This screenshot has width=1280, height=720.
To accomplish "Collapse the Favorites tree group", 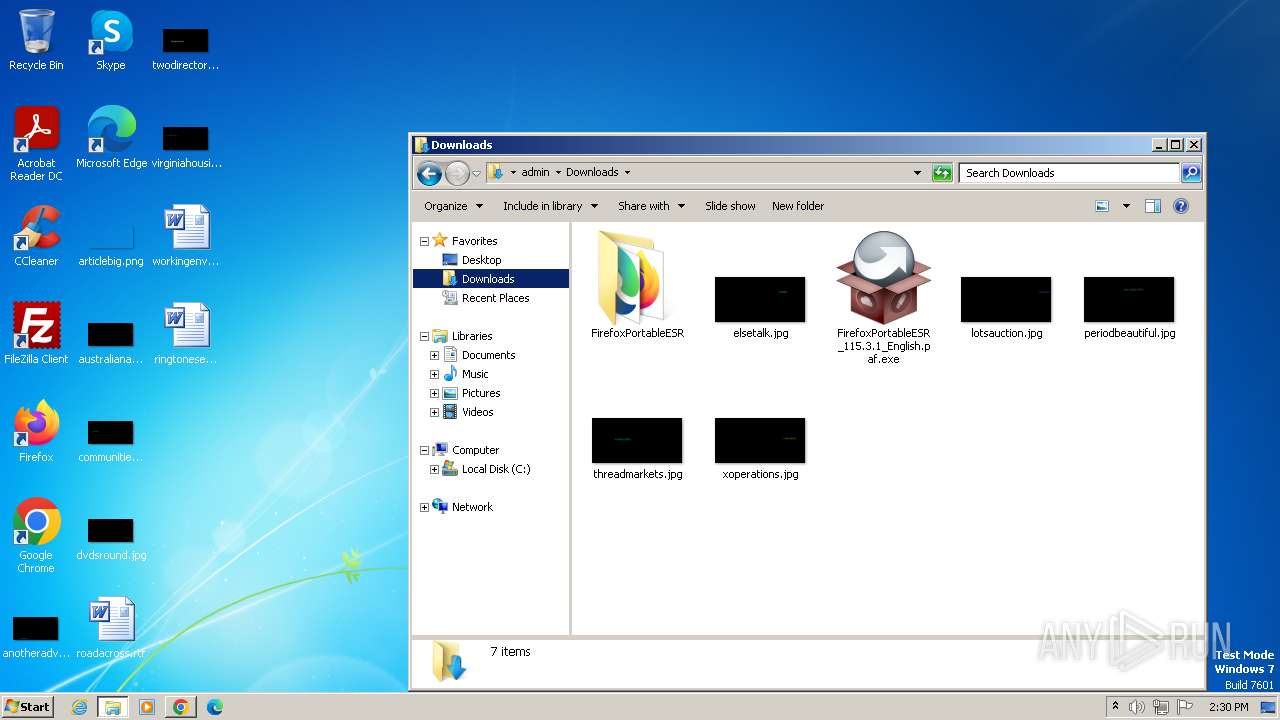I will (424, 241).
